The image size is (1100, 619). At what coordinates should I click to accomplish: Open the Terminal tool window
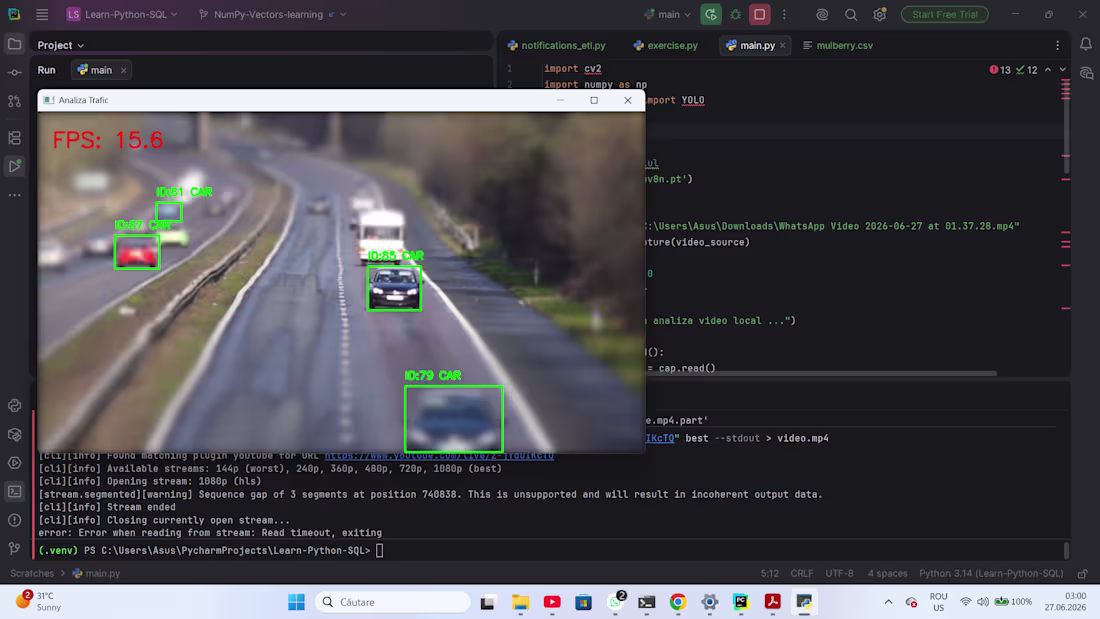[14, 491]
